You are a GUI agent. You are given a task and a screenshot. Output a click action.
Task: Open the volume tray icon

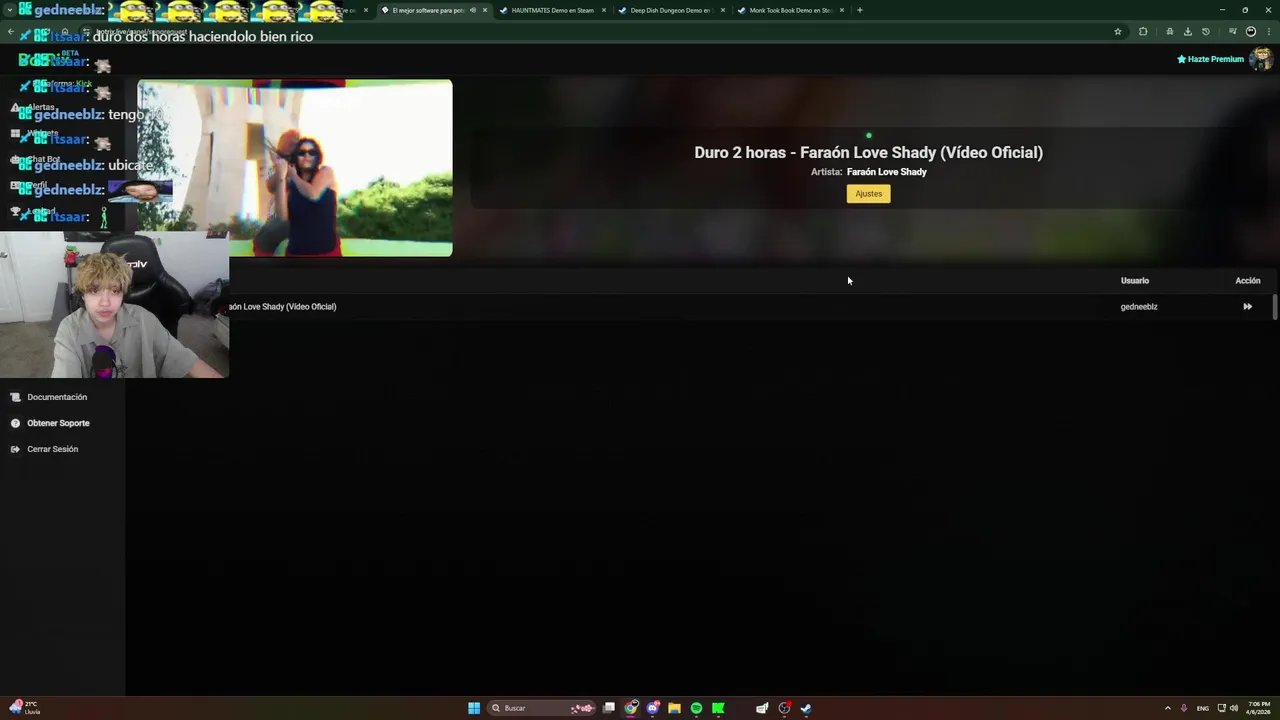point(1234,708)
